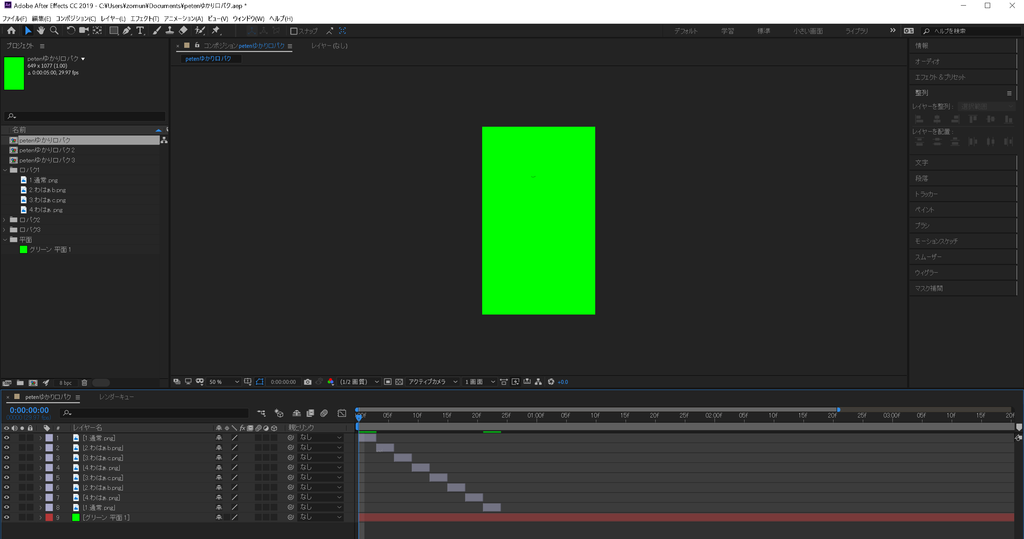
Task: Switch to the レンダーキュー tab
Action: [116, 397]
